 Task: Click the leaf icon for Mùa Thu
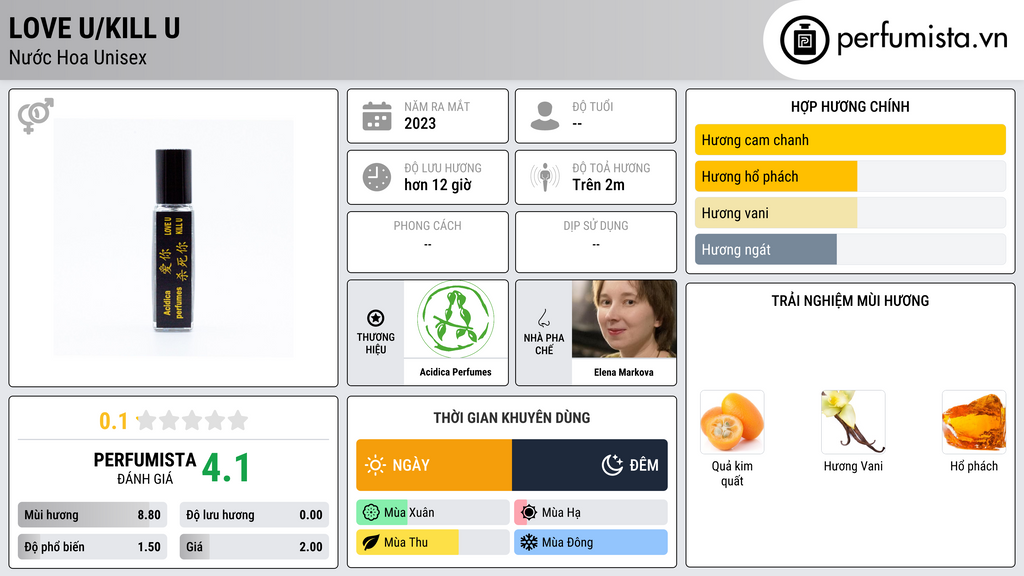click(370, 542)
